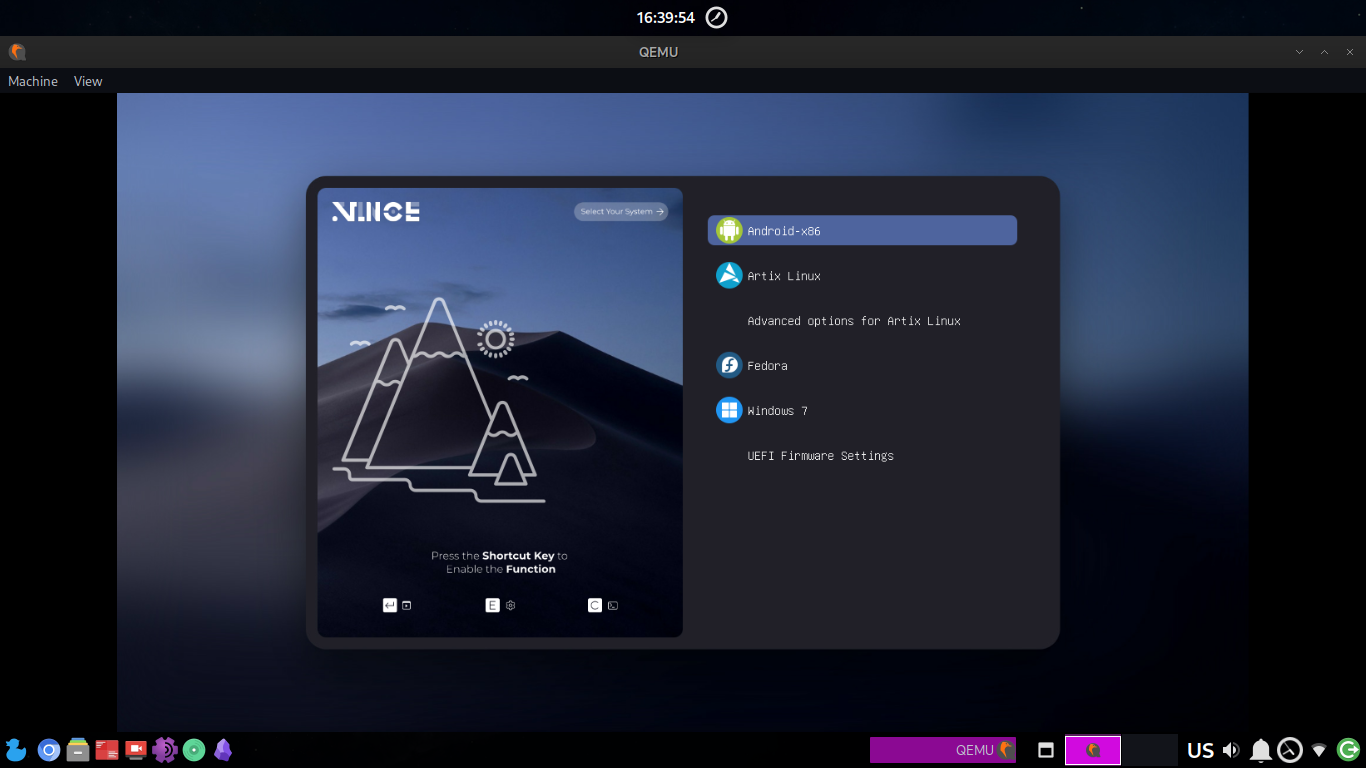Viewport: 1366px width, 768px height.
Task: Click the Select Your System button
Action: pyautogui.click(x=621, y=211)
